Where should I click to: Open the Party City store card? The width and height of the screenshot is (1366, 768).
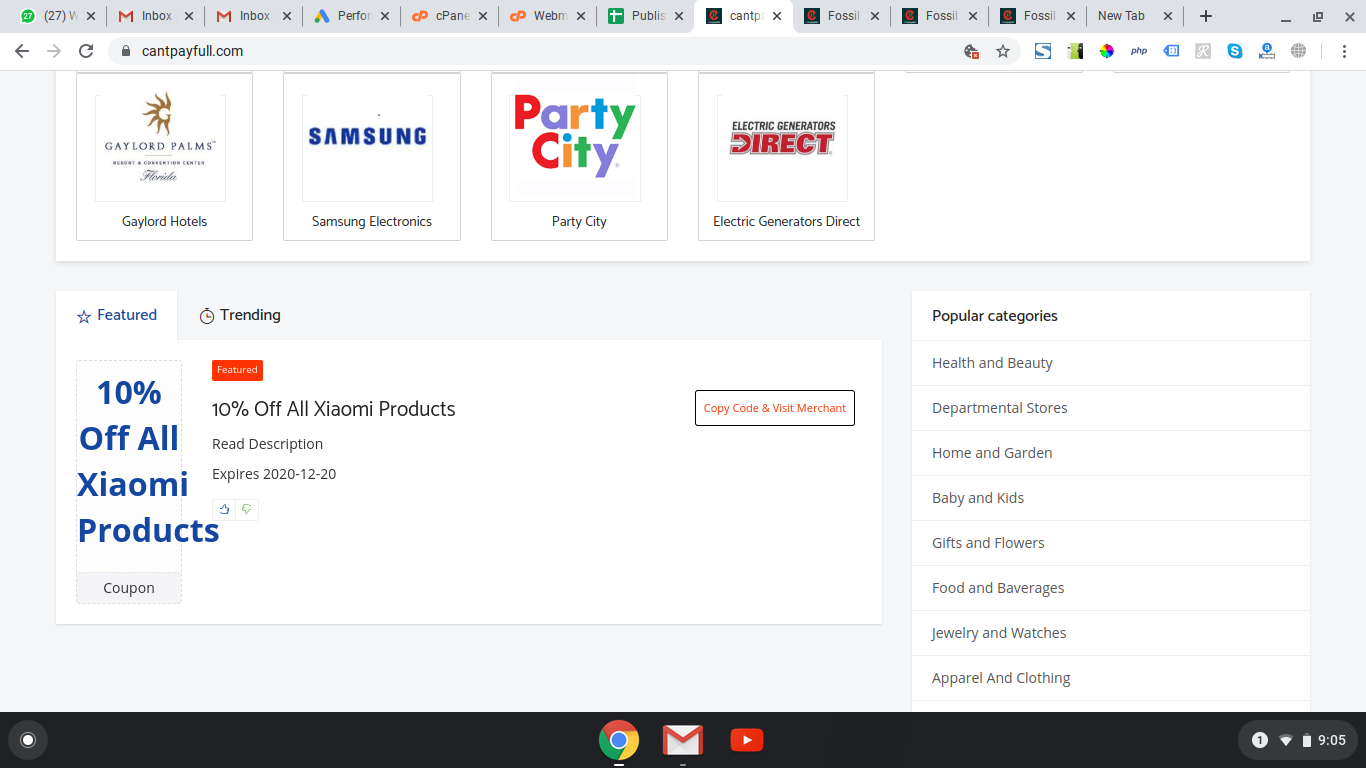pos(579,156)
